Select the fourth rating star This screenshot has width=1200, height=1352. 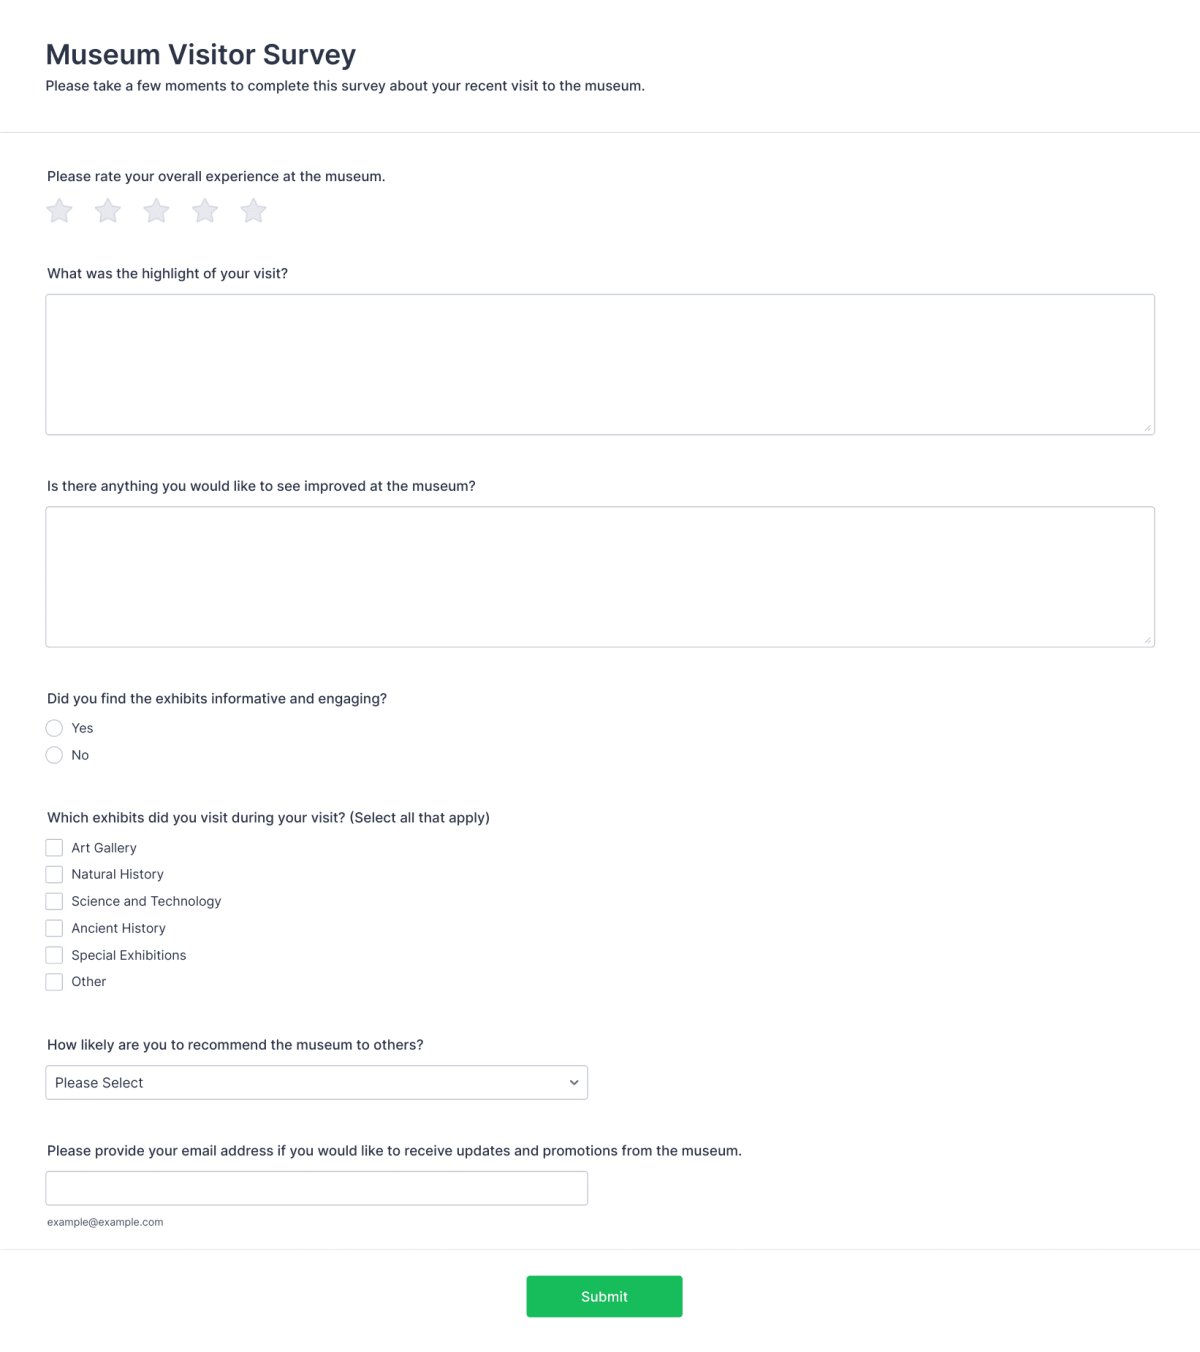click(205, 211)
